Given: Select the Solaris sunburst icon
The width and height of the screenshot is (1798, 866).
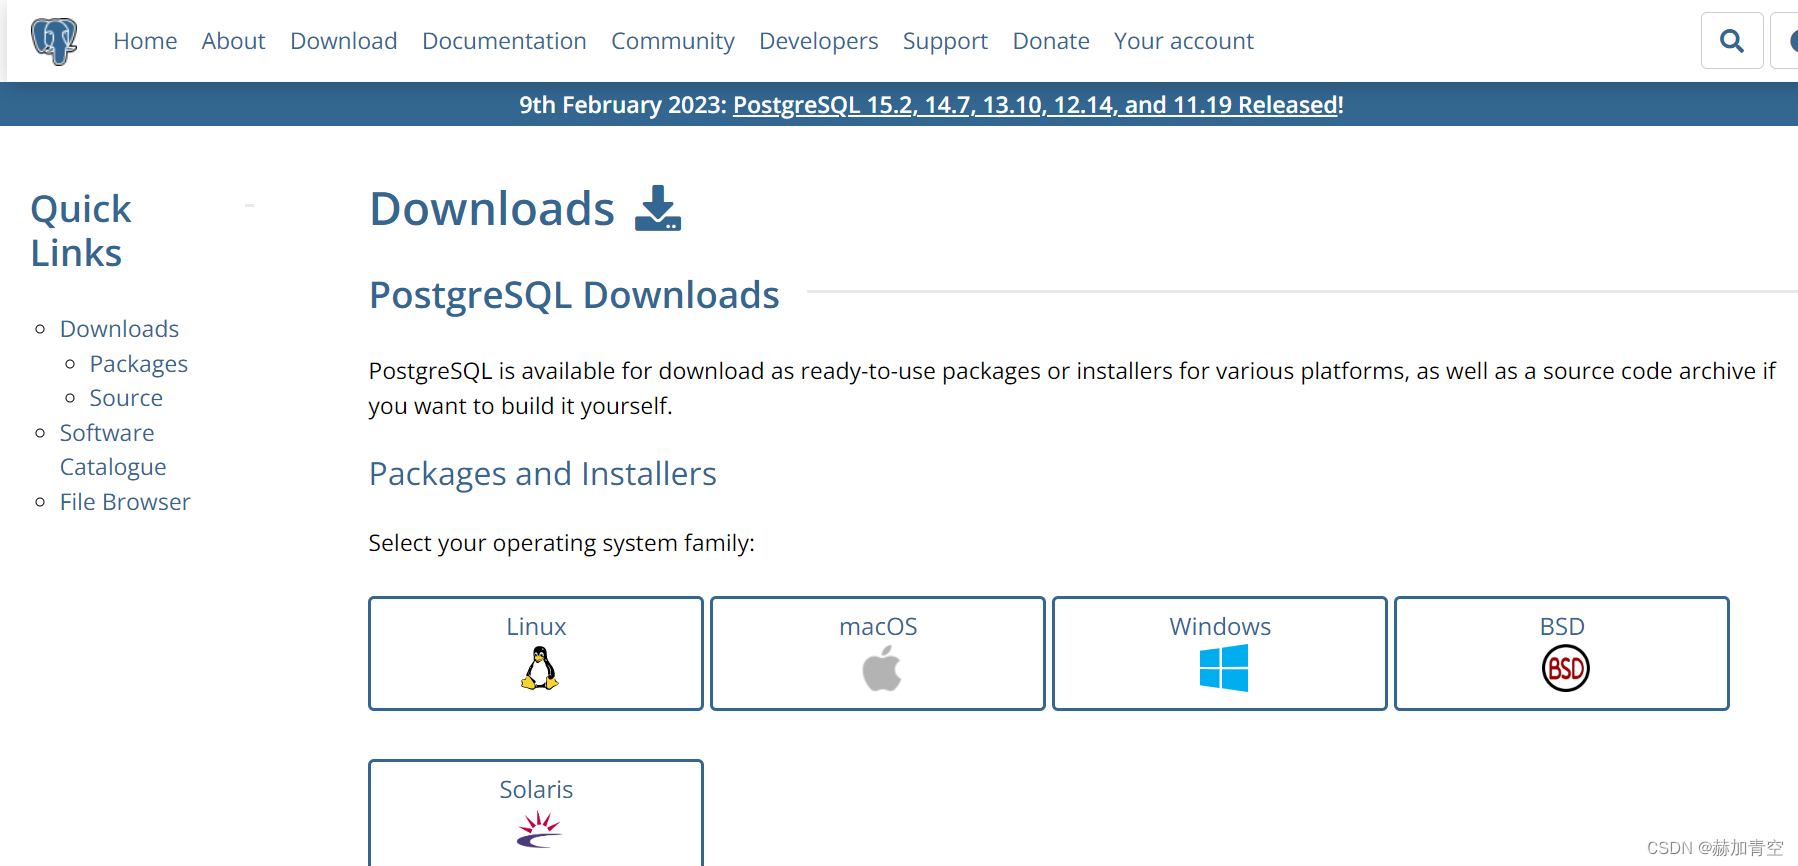Looking at the screenshot, I should (x=539, y=829).
